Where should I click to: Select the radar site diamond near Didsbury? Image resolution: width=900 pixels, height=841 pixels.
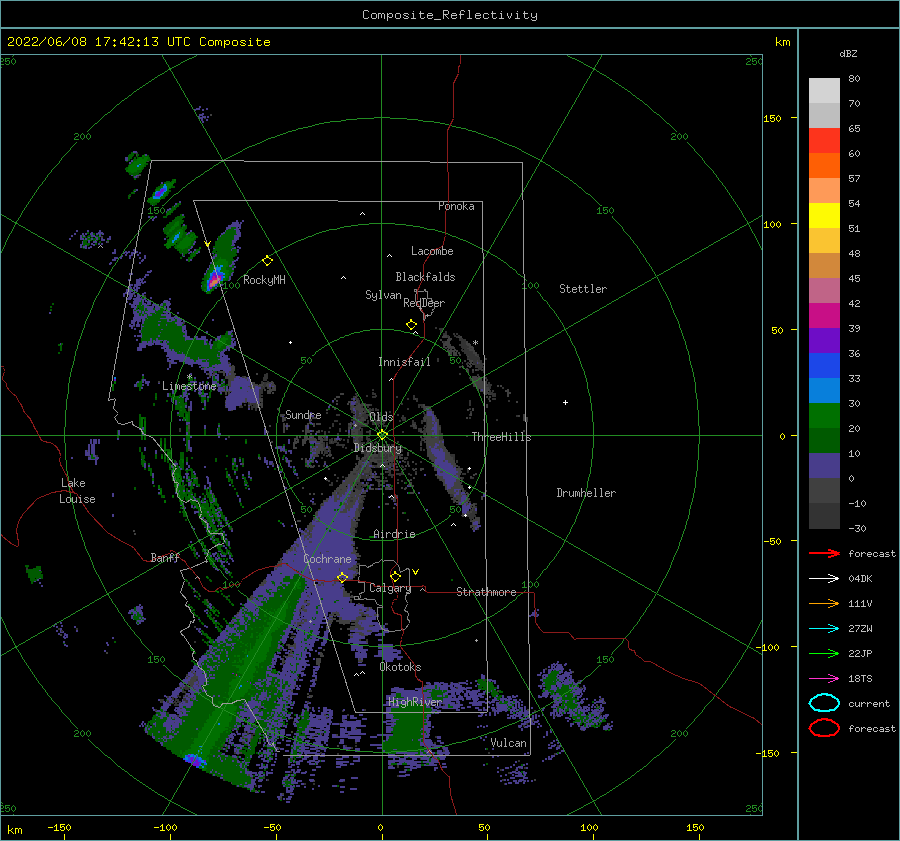[x=382, y=435]
